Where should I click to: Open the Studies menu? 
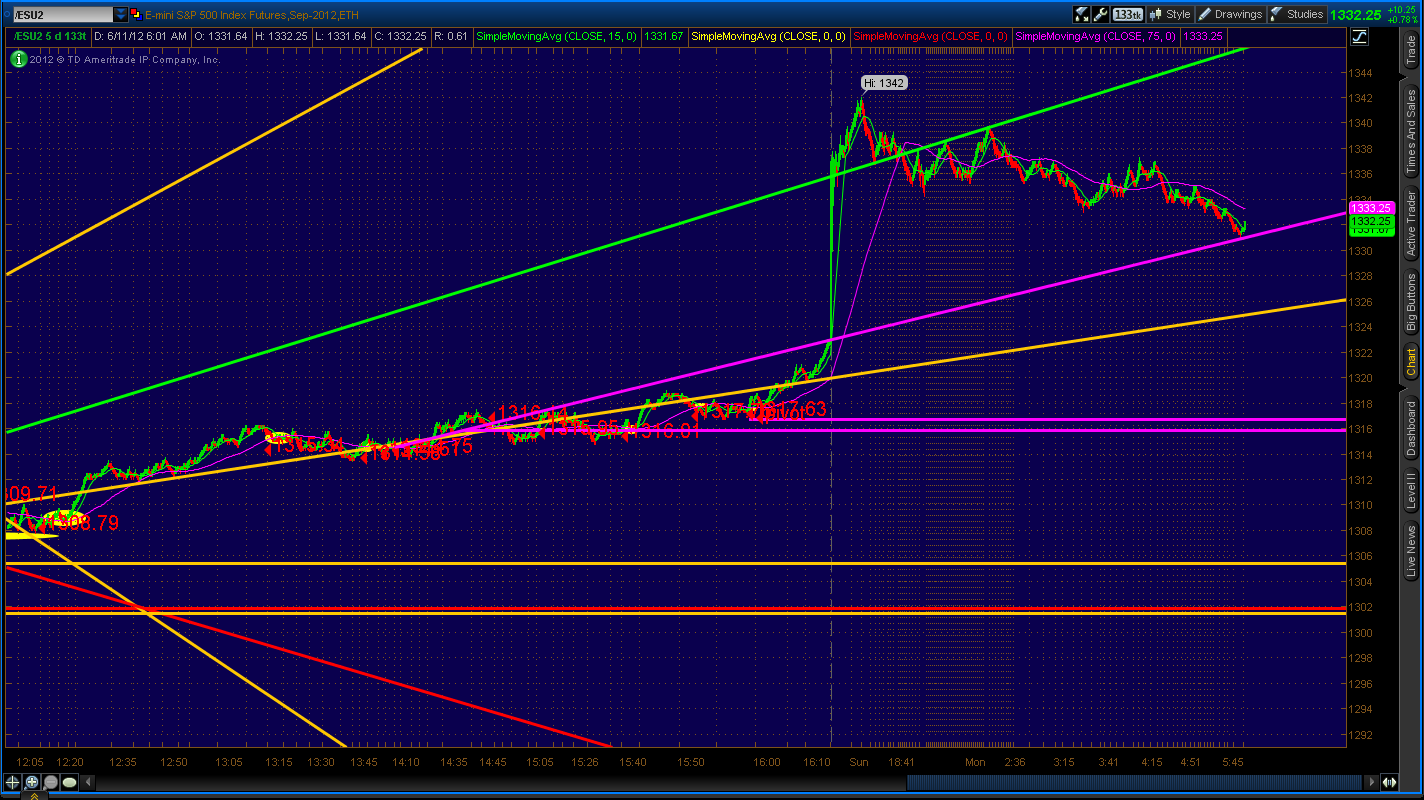tap(1297, 14)
